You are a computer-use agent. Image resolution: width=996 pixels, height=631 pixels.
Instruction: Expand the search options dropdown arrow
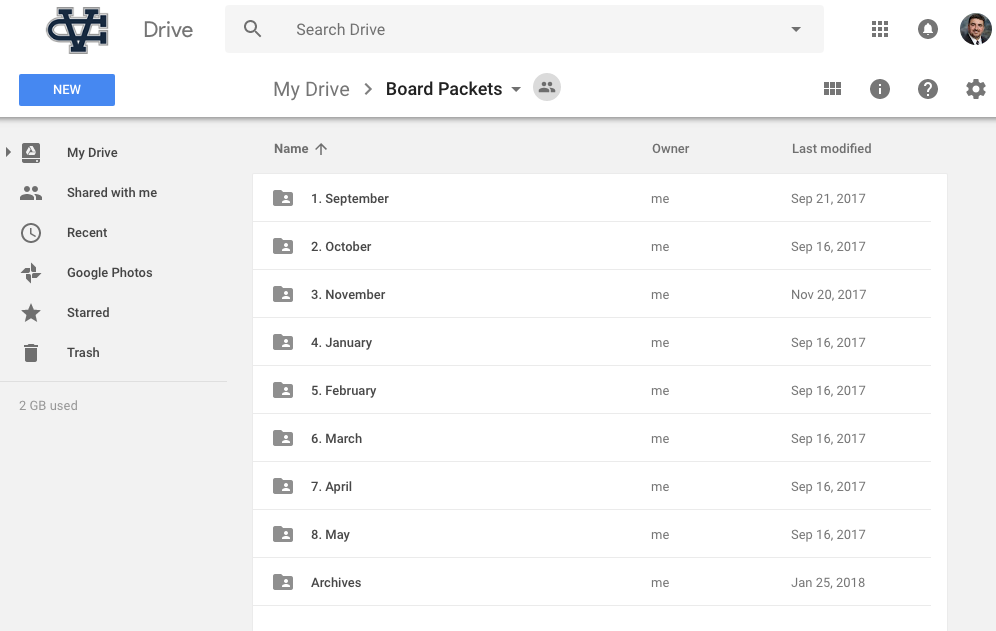796,29
